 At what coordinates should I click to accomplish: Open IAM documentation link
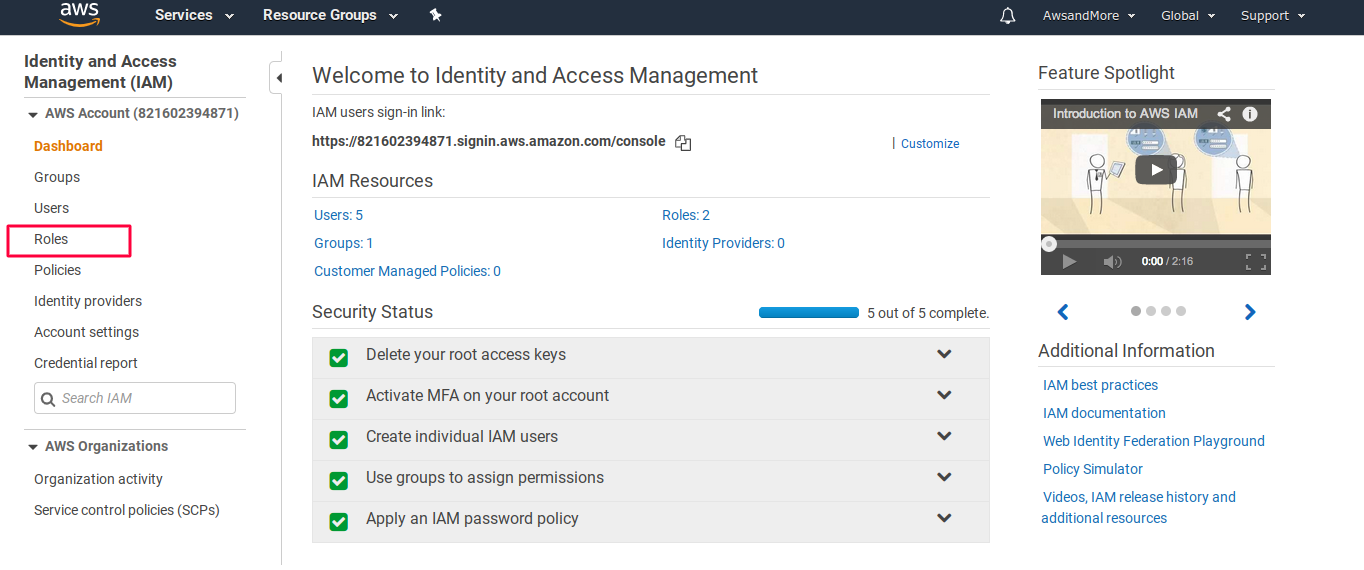click(1104, 413)
